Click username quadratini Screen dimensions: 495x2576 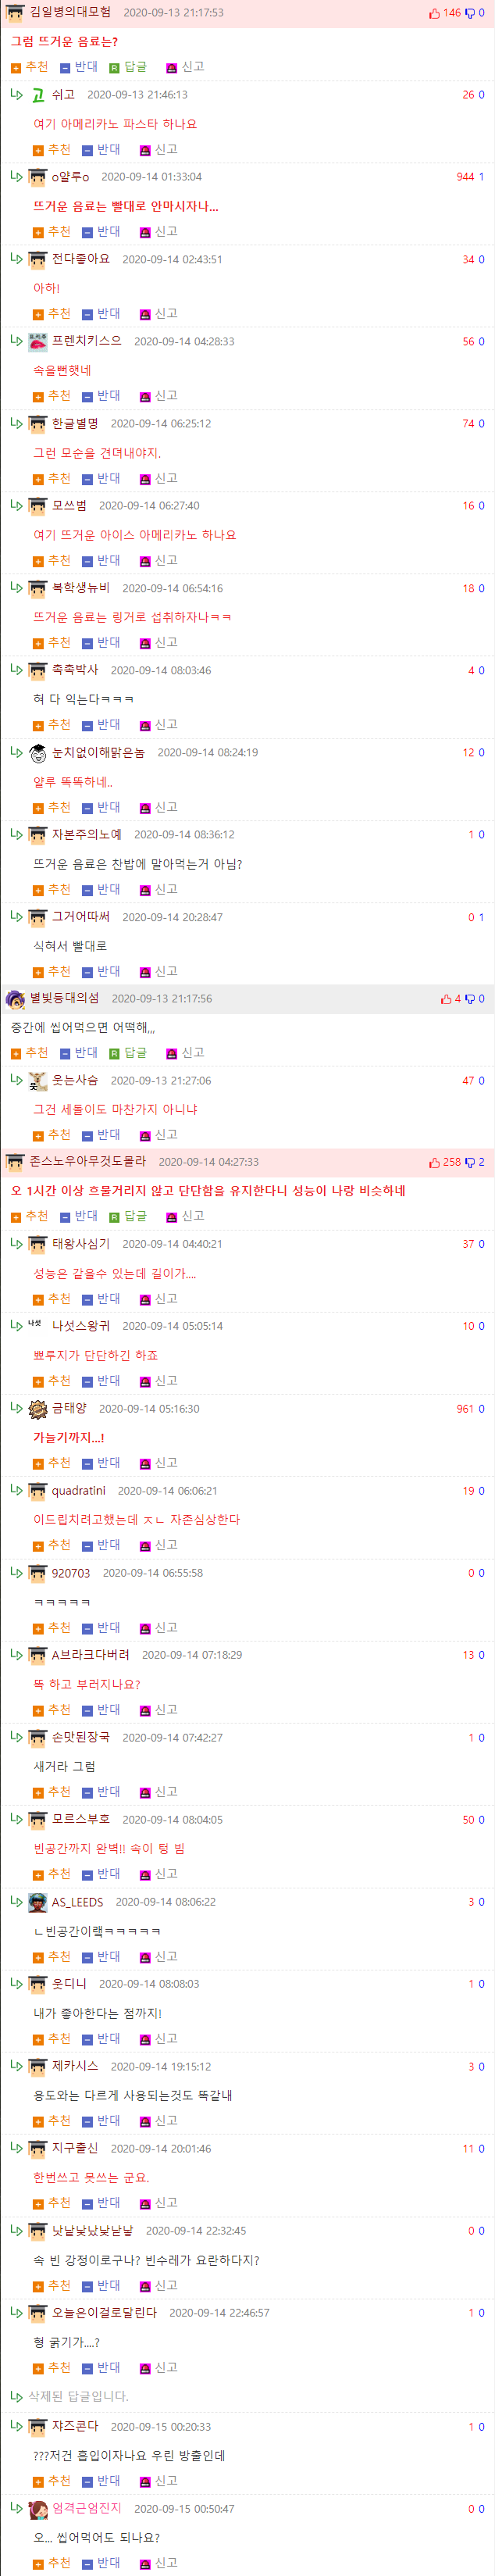tap(78, 1490)
